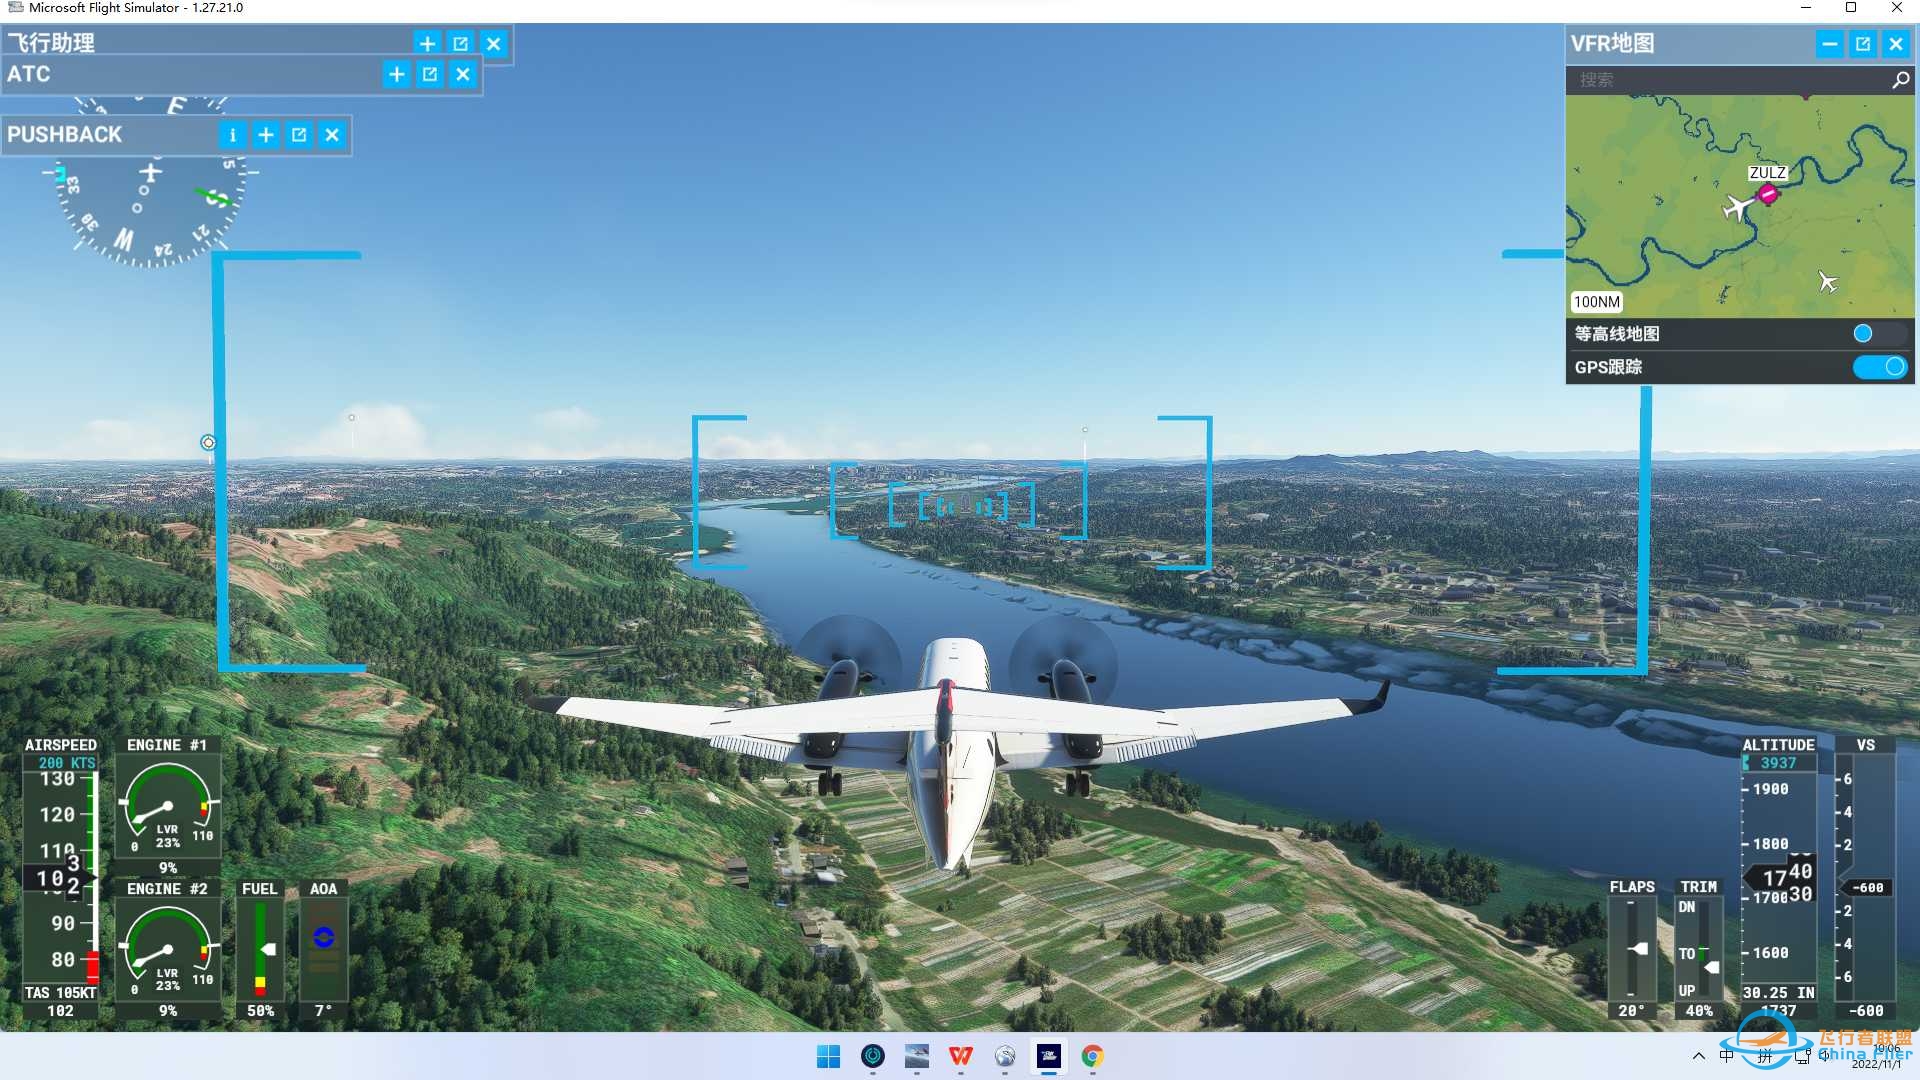Click the ATC panel title
The image size is (1920, 1080).
click(x=29, y=74)
